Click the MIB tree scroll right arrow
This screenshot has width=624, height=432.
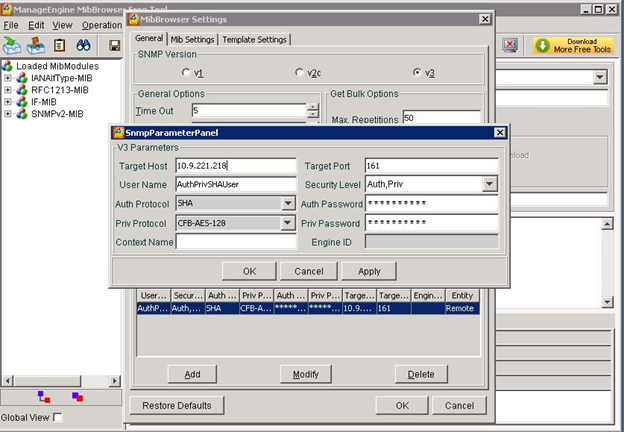pyautogui.click(x=115, y=381)
